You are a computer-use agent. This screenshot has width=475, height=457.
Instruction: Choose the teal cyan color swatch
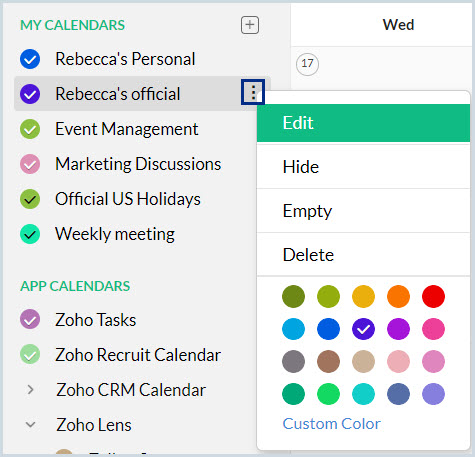363,394
